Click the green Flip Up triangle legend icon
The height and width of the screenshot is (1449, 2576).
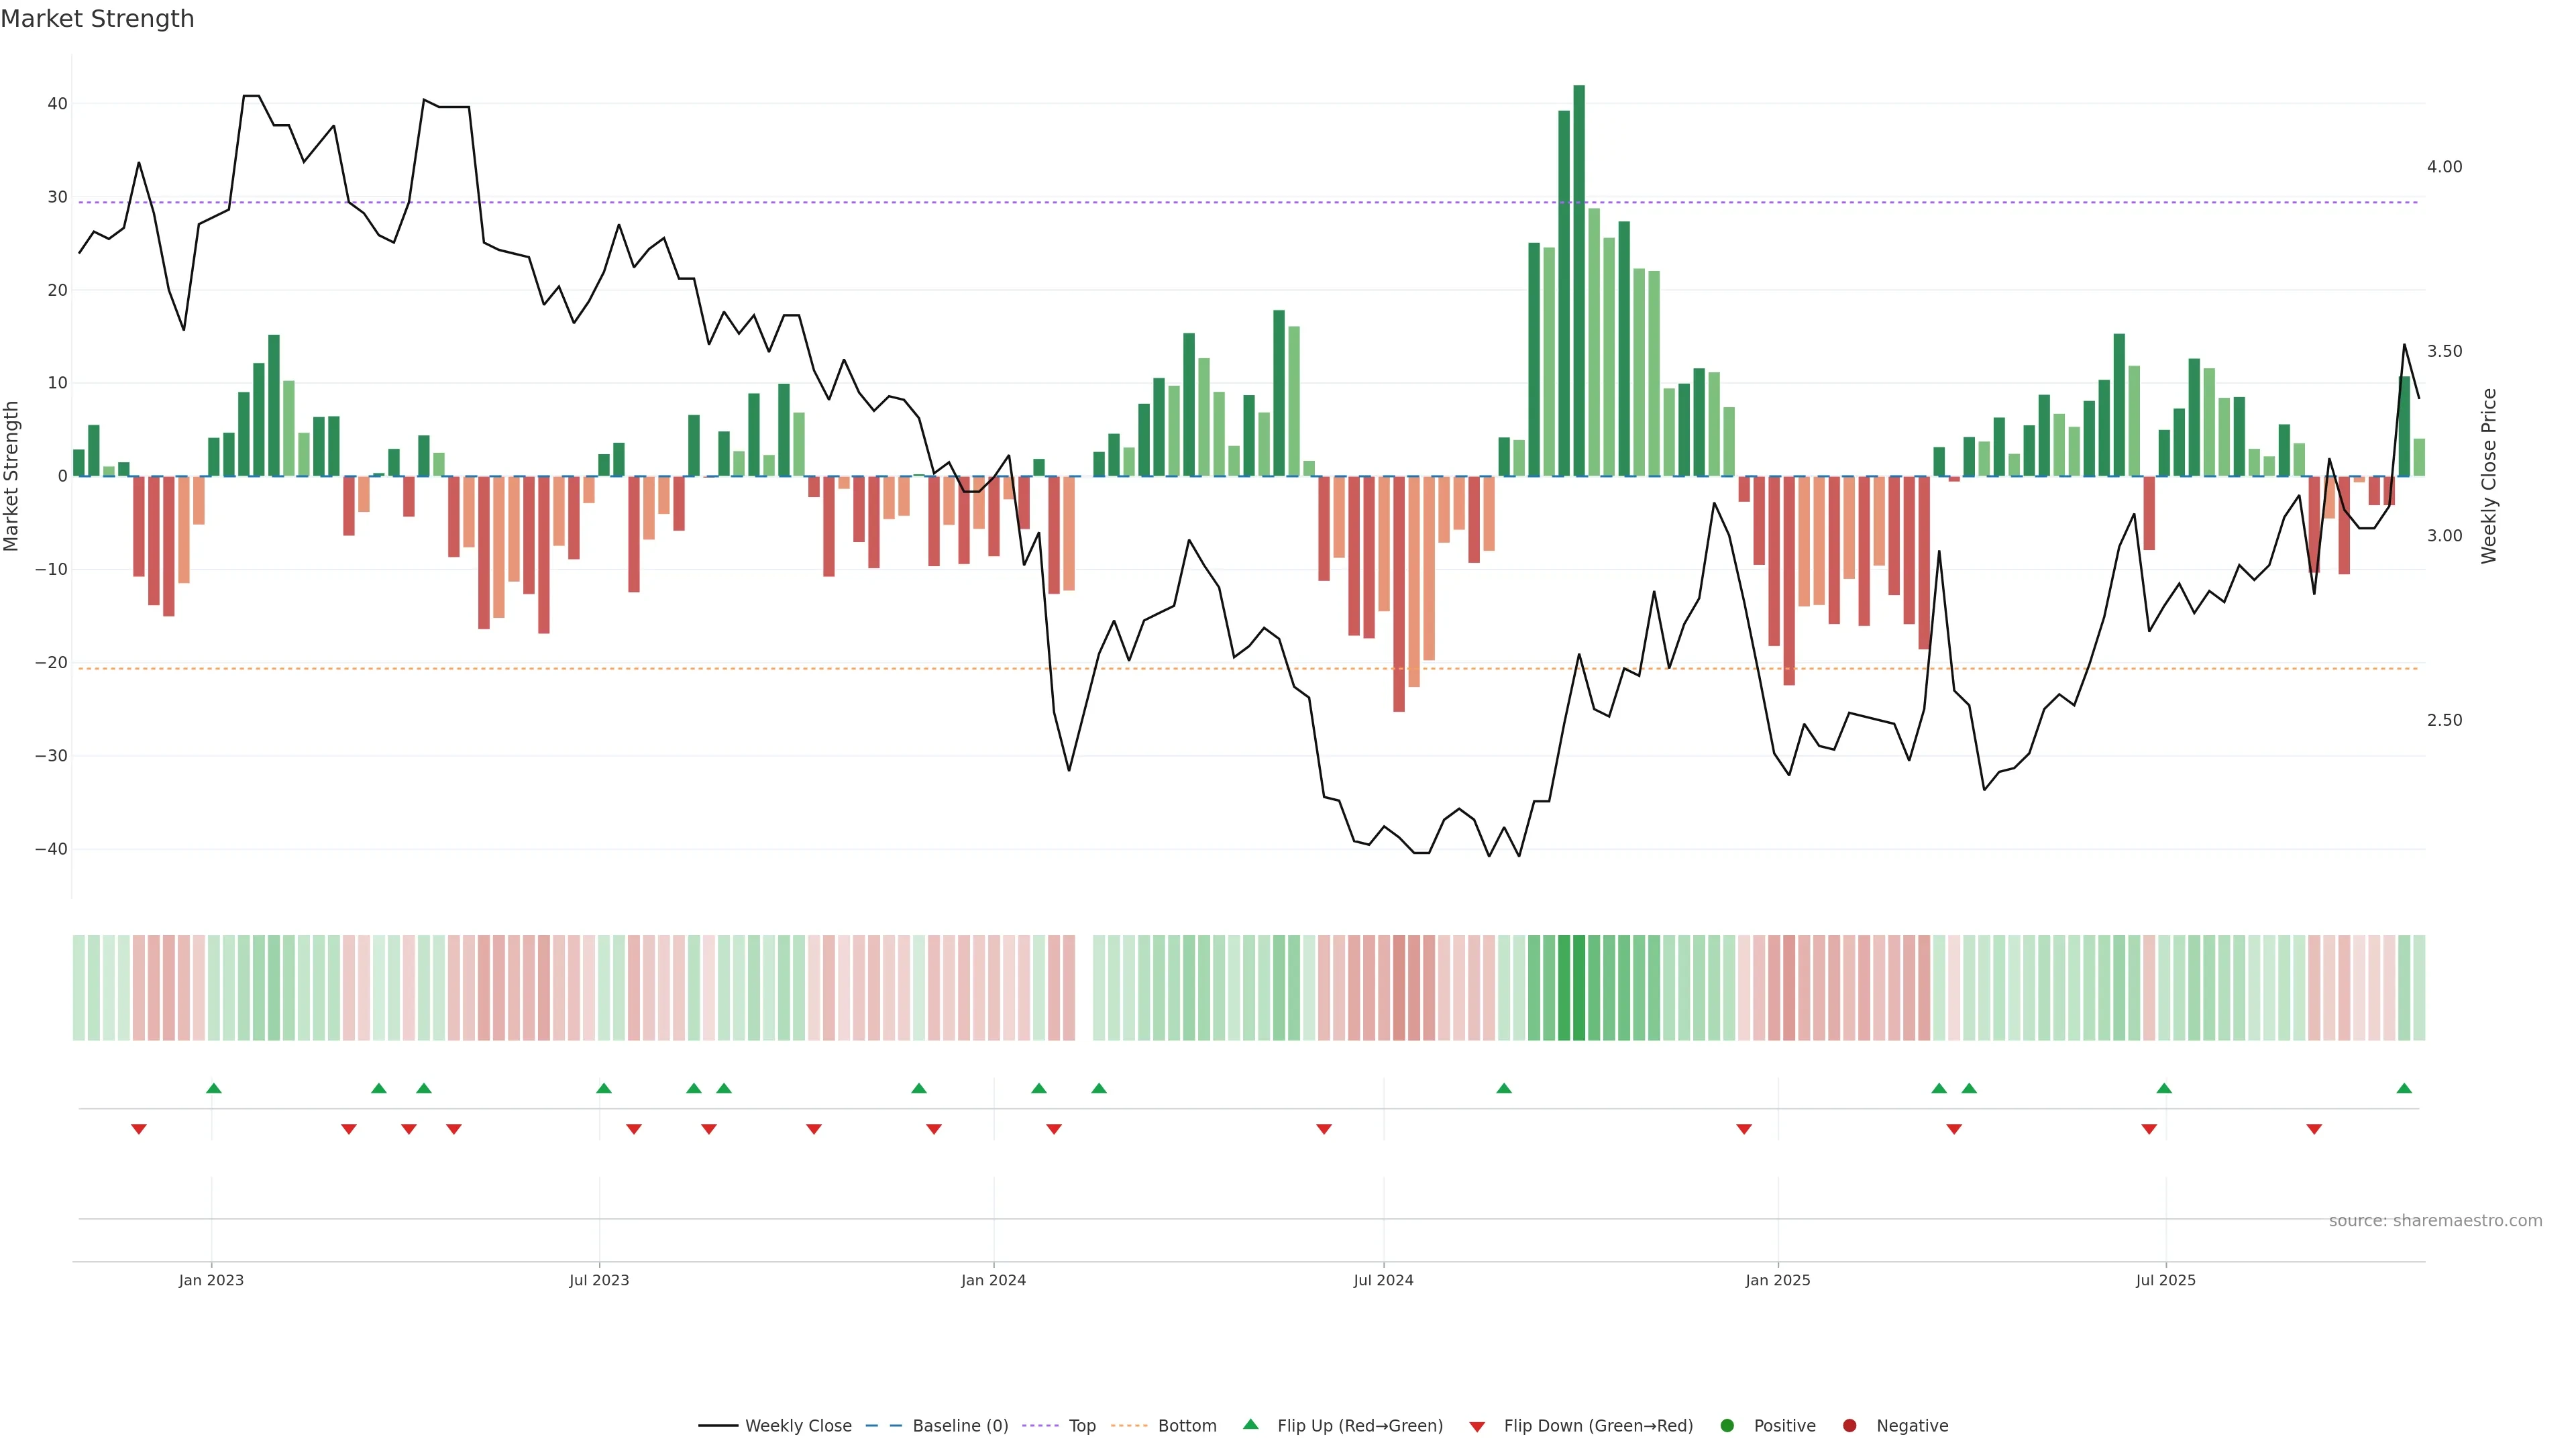pos(1250,1424)
